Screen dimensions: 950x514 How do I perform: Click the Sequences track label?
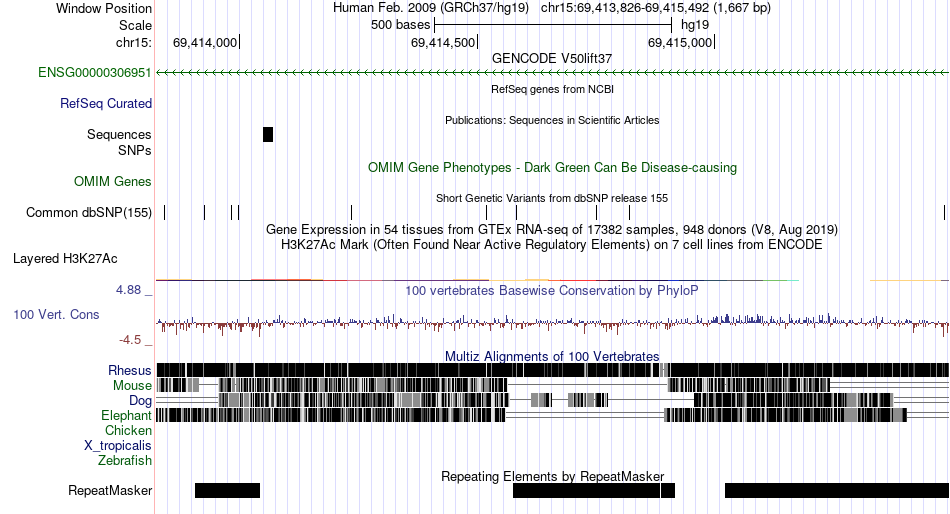coord(119,135)
